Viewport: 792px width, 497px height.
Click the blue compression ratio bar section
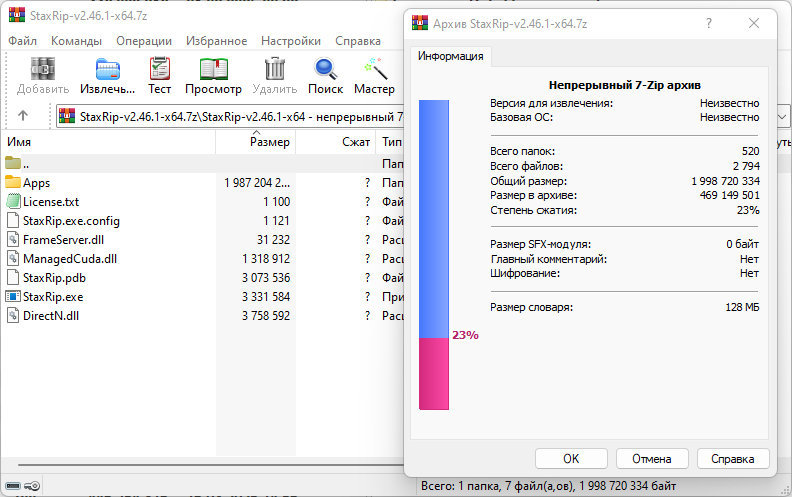pos(434,219)
